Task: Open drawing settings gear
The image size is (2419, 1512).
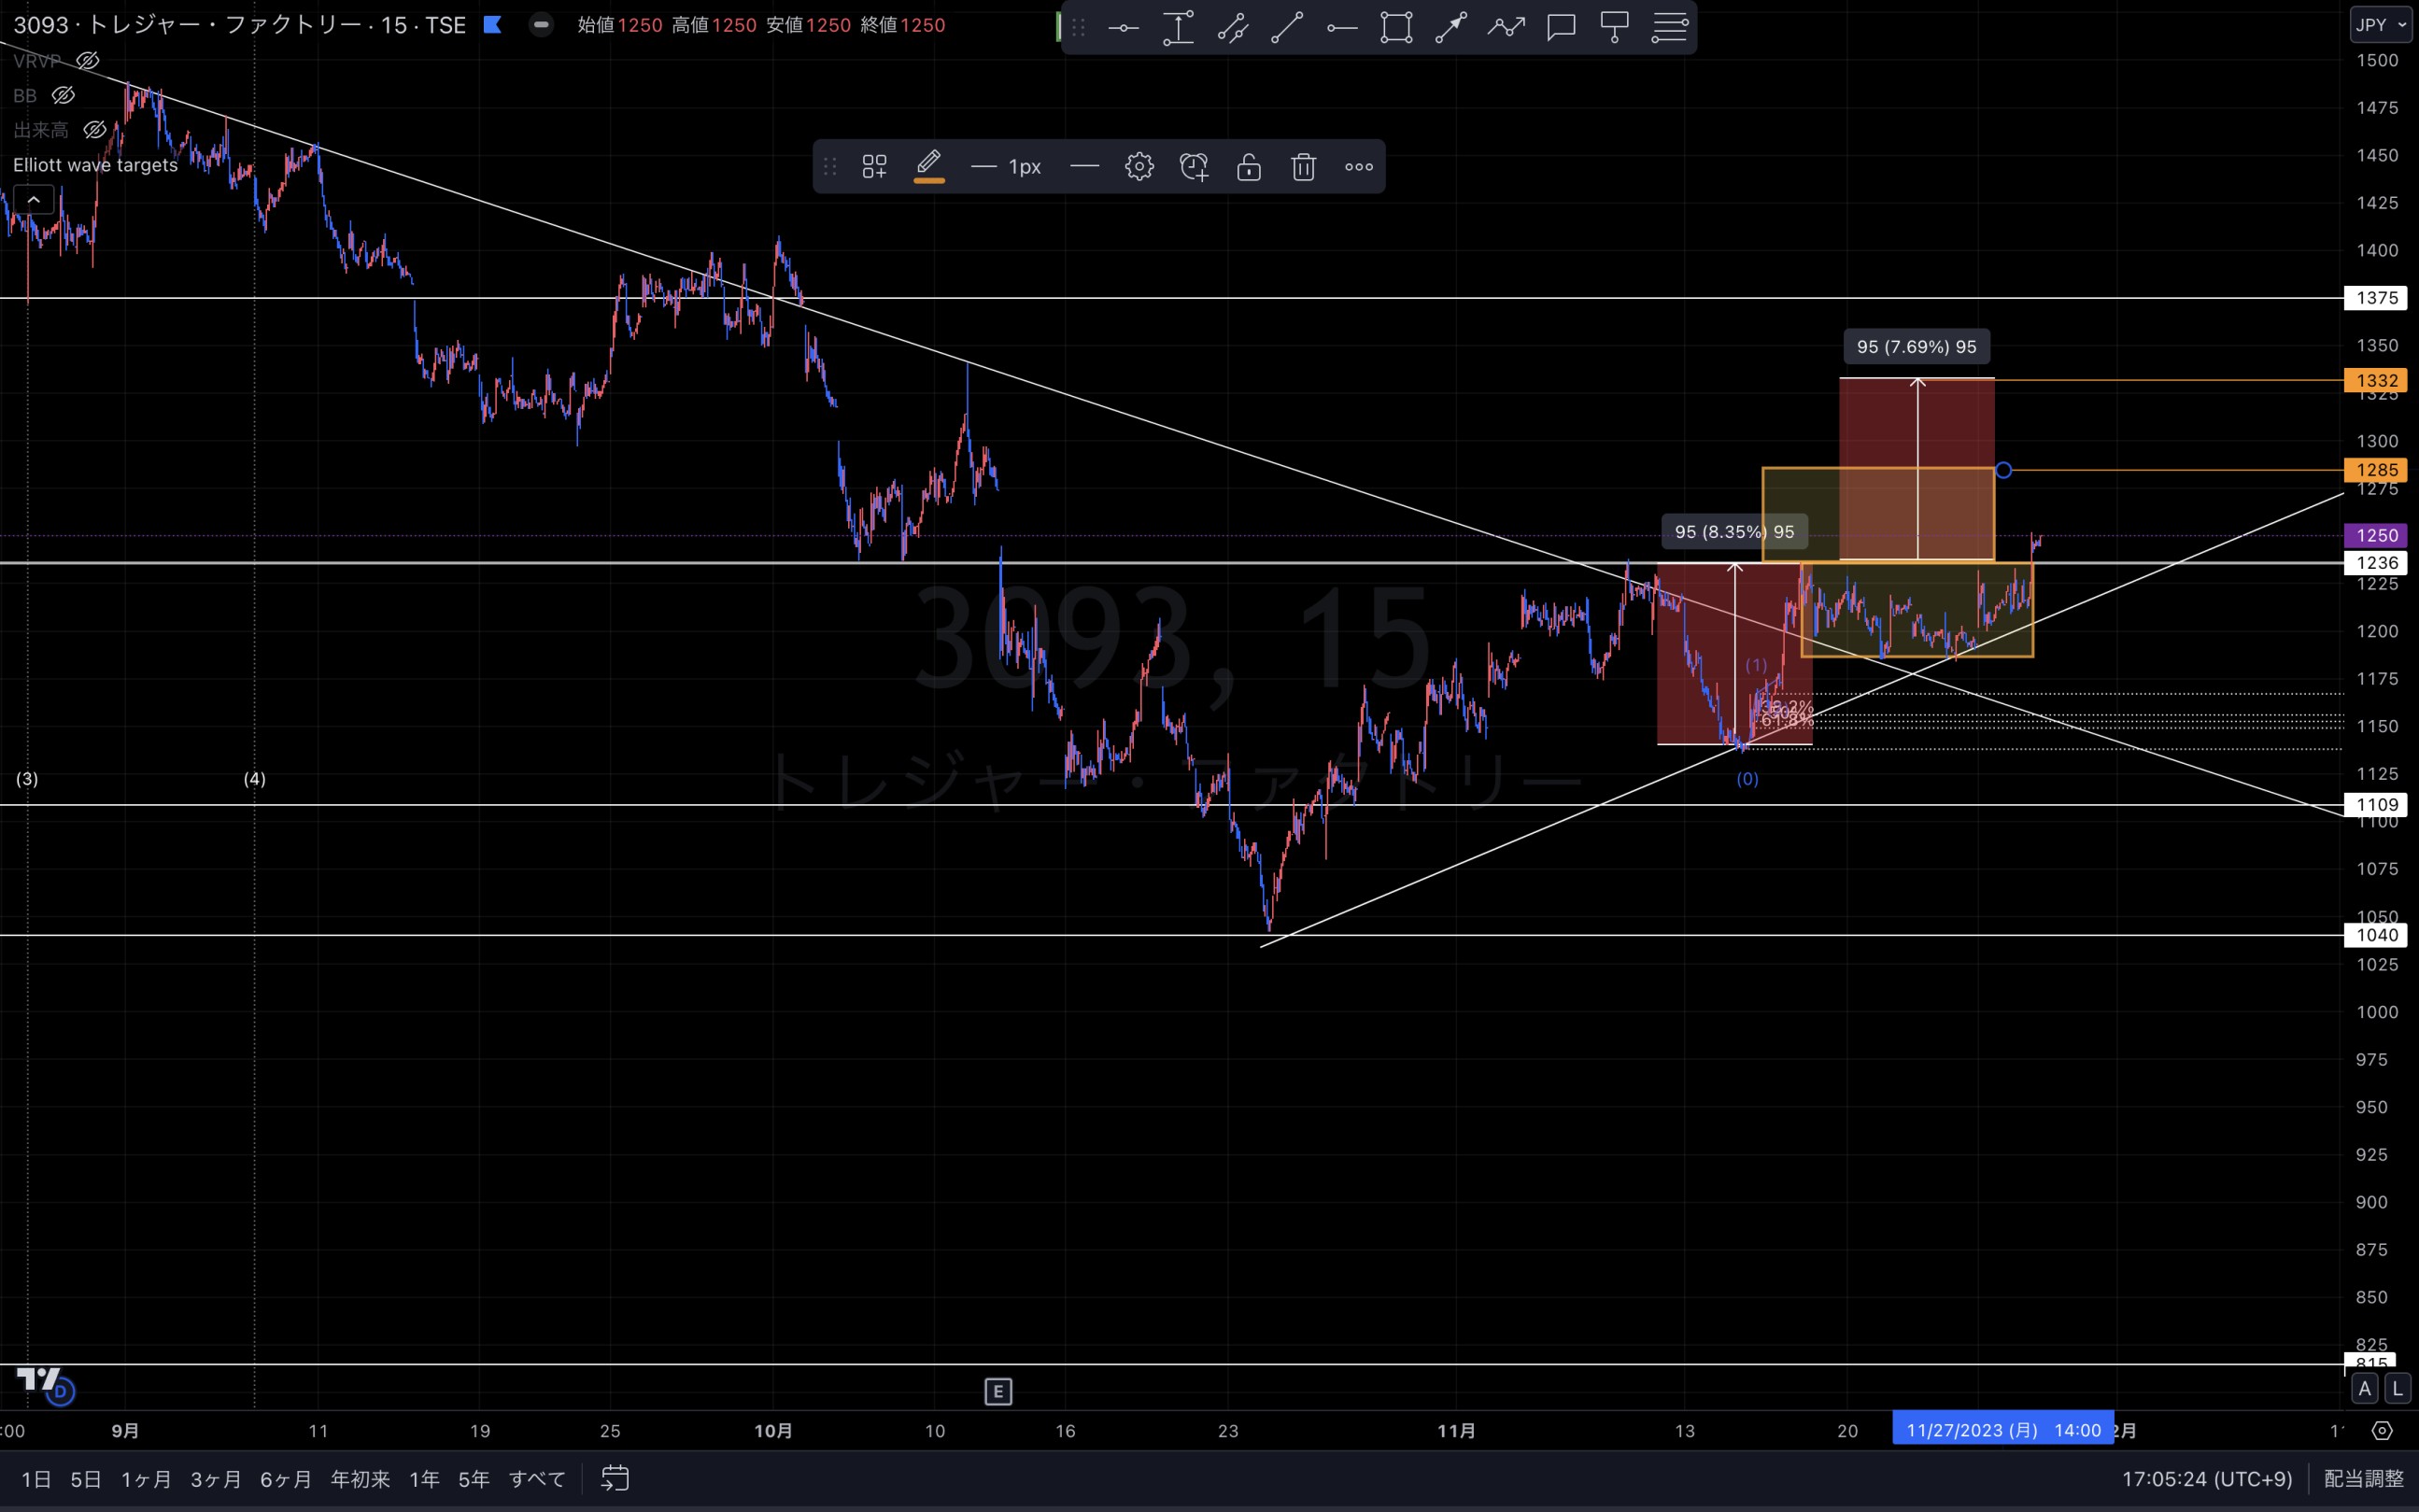Action: tap(1139, 166)
